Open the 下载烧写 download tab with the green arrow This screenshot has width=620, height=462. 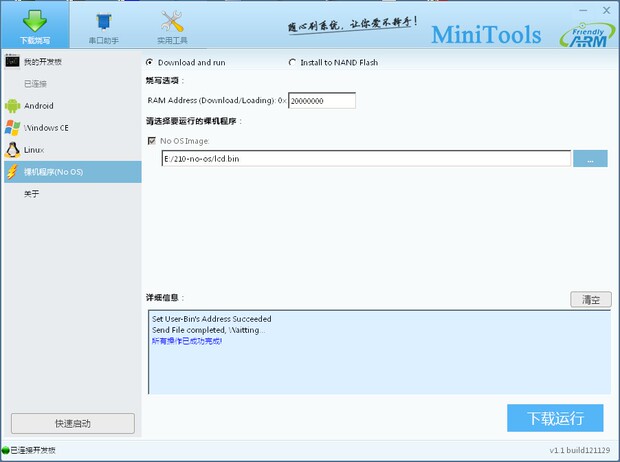click(35, 25)
